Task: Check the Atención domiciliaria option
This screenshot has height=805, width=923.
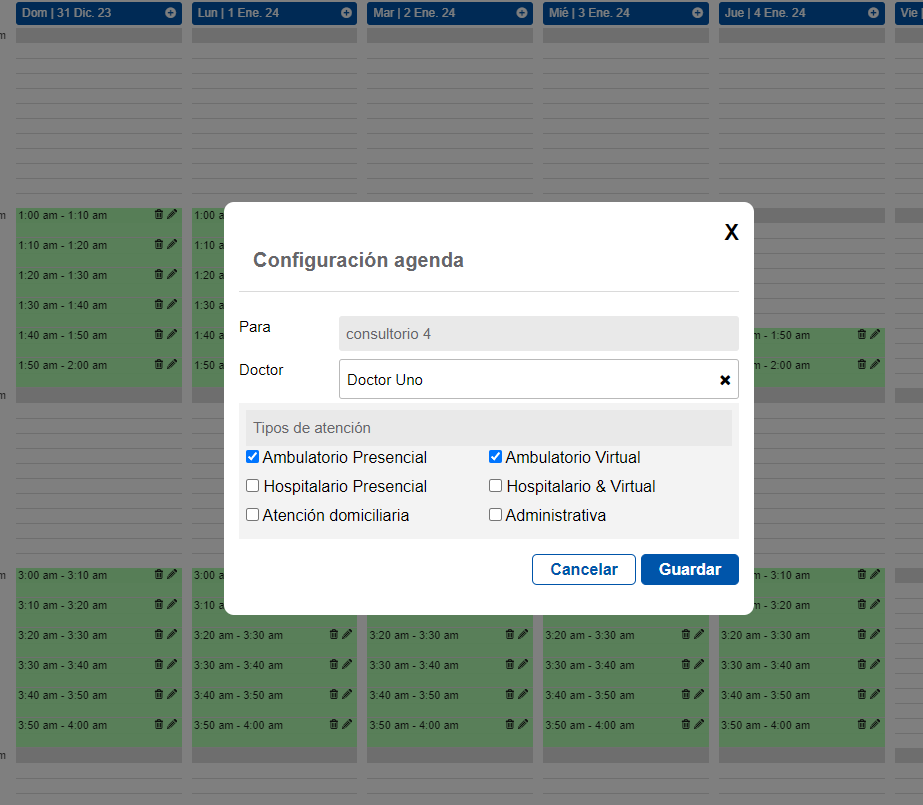Action: pyautogui.click(x=252, y=514)
